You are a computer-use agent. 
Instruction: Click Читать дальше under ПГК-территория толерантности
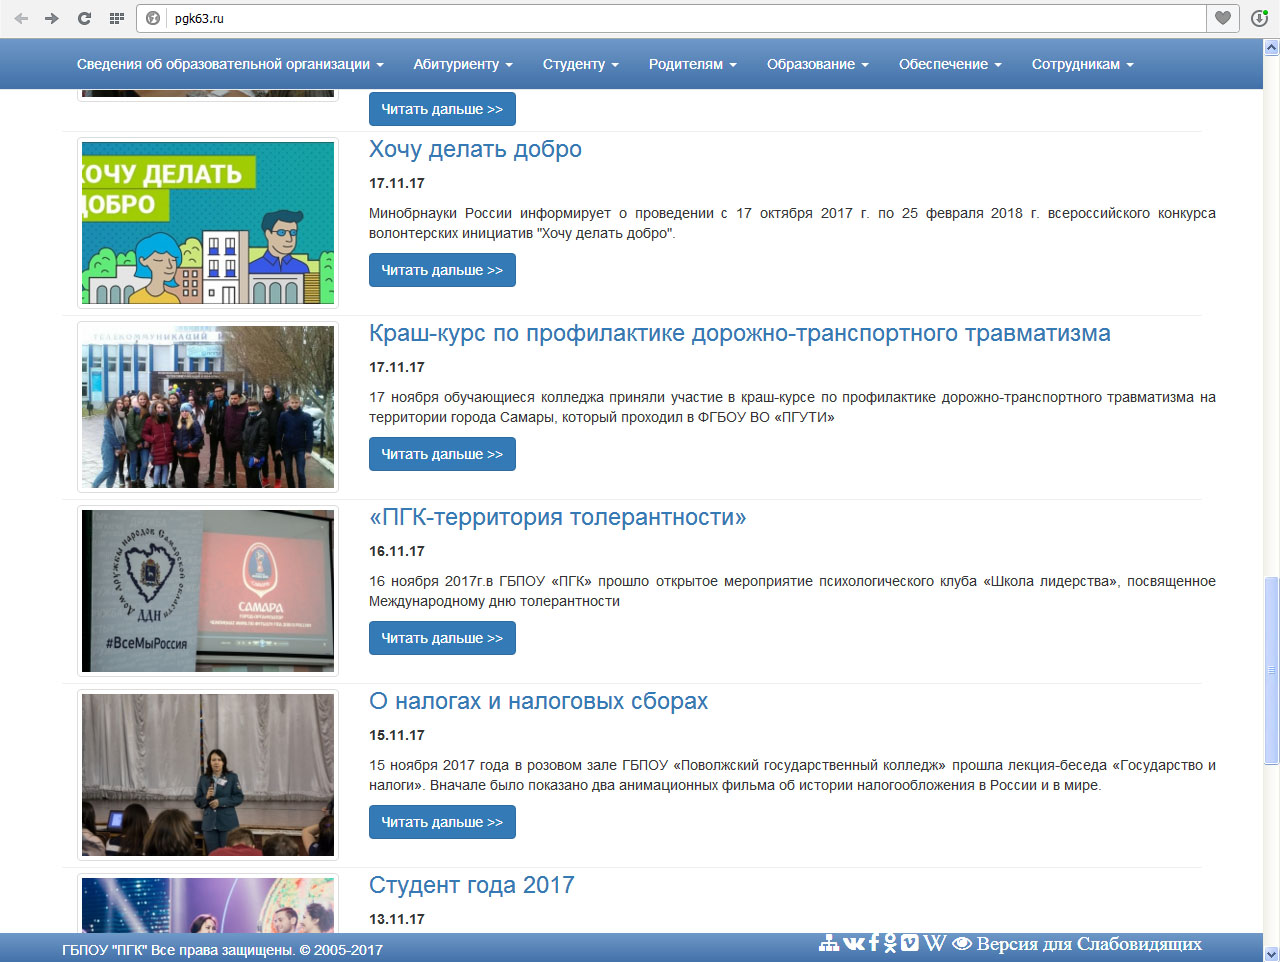coord(442,638)
